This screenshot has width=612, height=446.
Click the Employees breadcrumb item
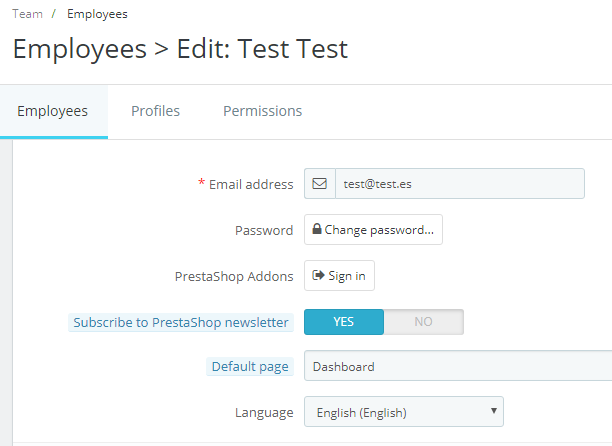pos(97,14)
